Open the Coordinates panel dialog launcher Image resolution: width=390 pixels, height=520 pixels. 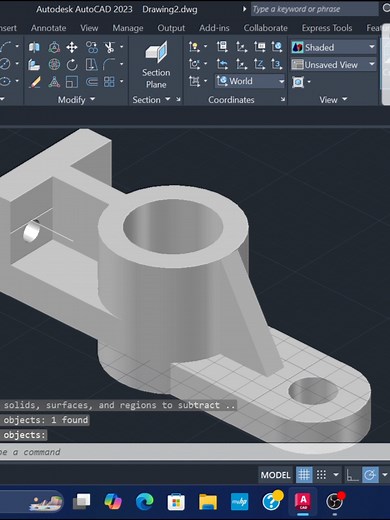pos(283,99)
